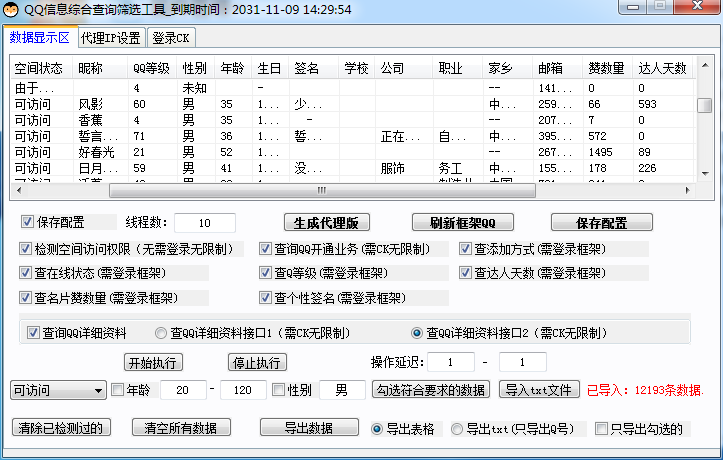Toggle 查在线状态 checkbox

click(x=25, y=273)
